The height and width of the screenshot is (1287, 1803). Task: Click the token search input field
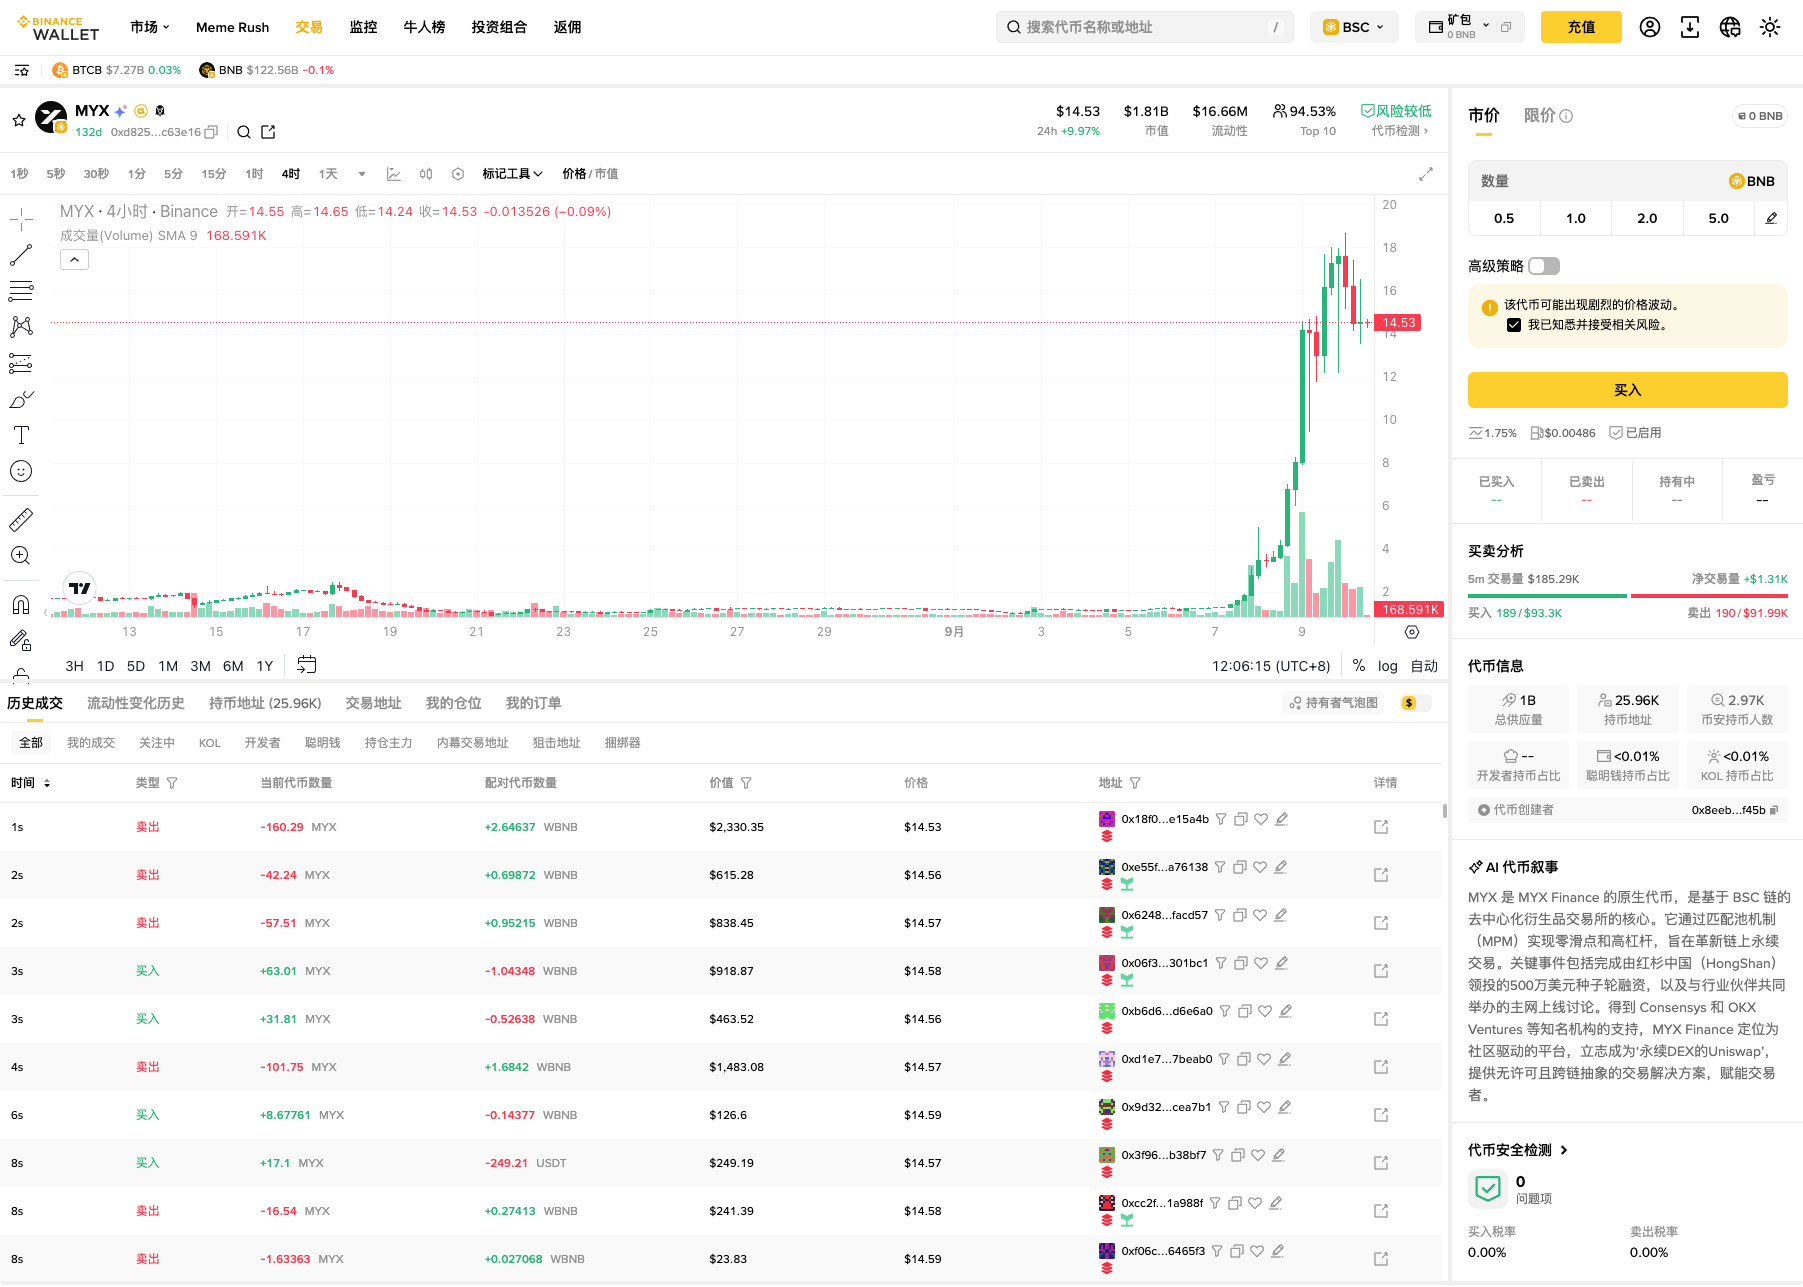coord(1145,27)
